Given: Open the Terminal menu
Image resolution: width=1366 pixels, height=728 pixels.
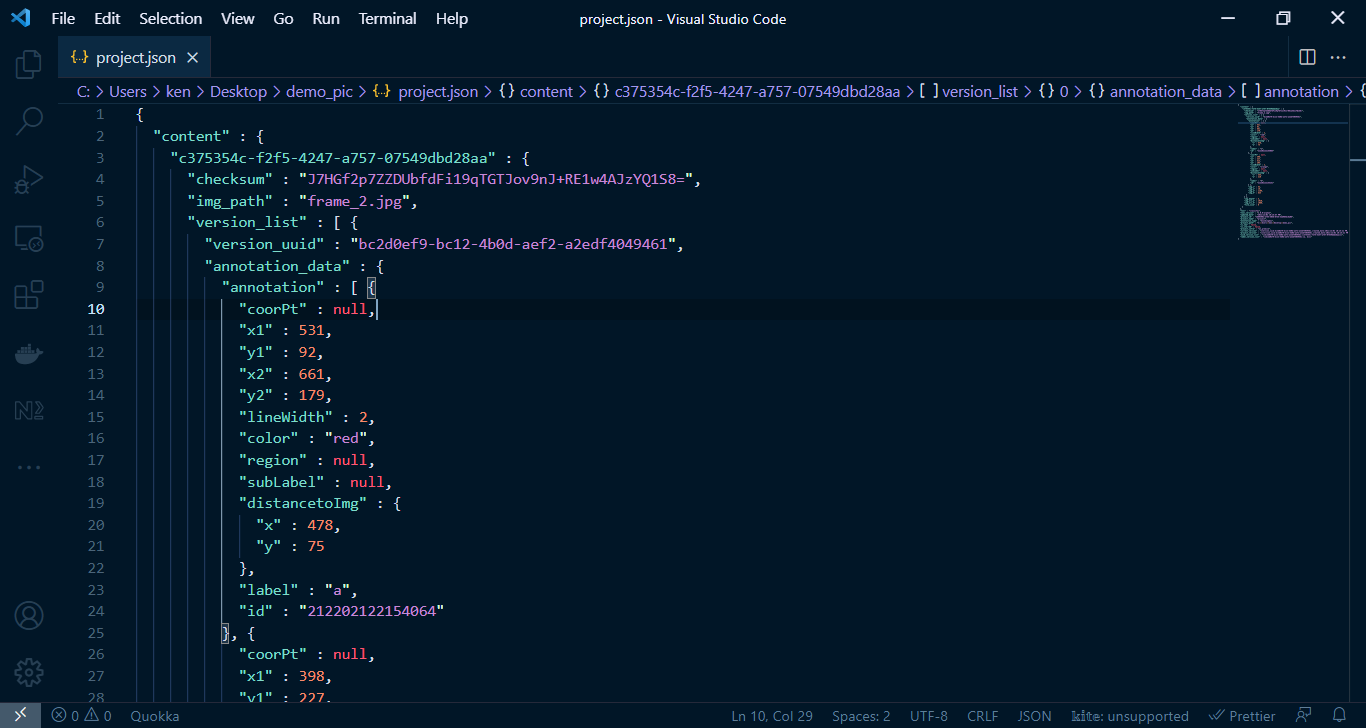Looking at the screenshot, I should 387,18.
